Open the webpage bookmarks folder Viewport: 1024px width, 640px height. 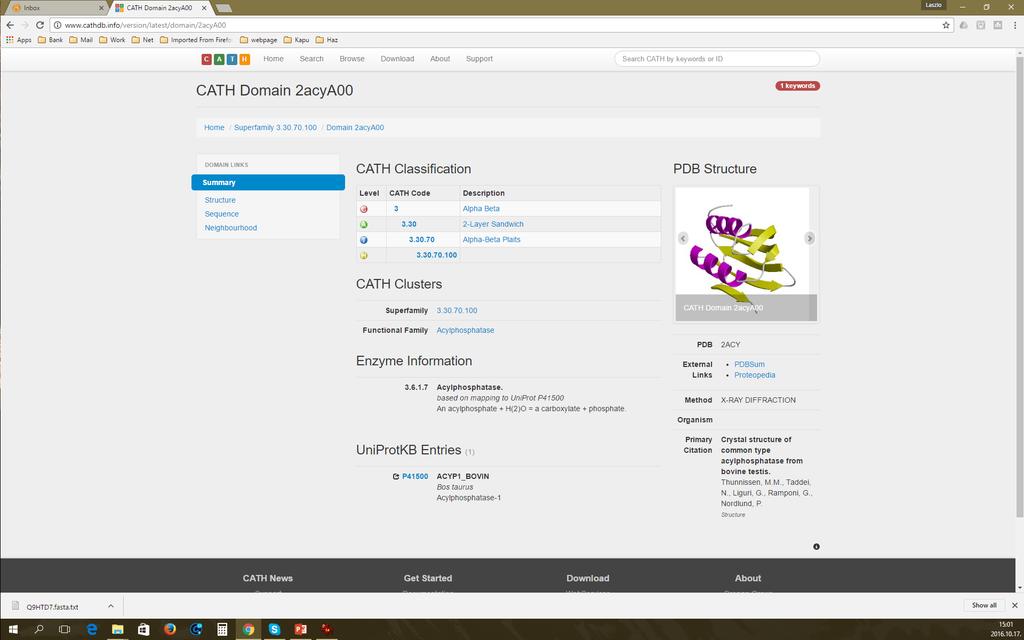(259, 40)
